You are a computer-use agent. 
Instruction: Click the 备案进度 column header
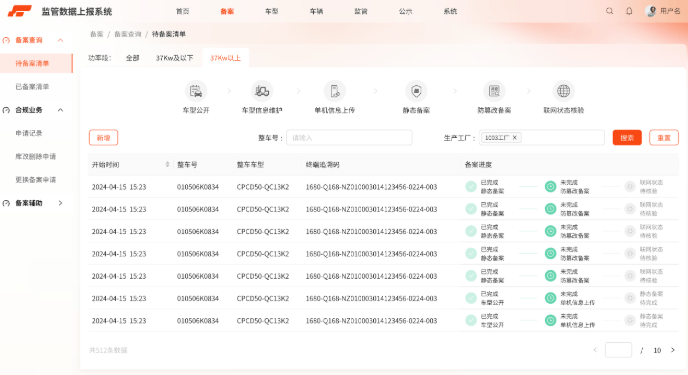point(478,165)
